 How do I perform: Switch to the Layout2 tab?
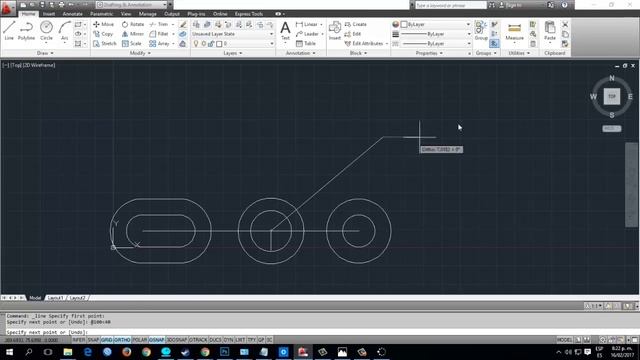click(x=77, y=298)
